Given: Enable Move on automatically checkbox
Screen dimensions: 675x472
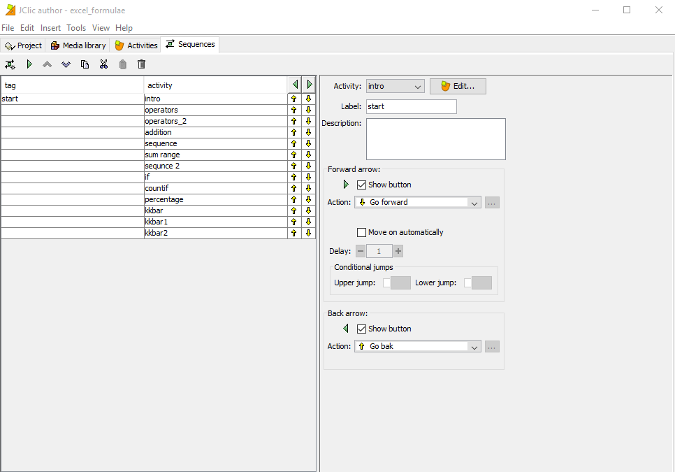Looking at the screenshot, I should coord(362,232).
